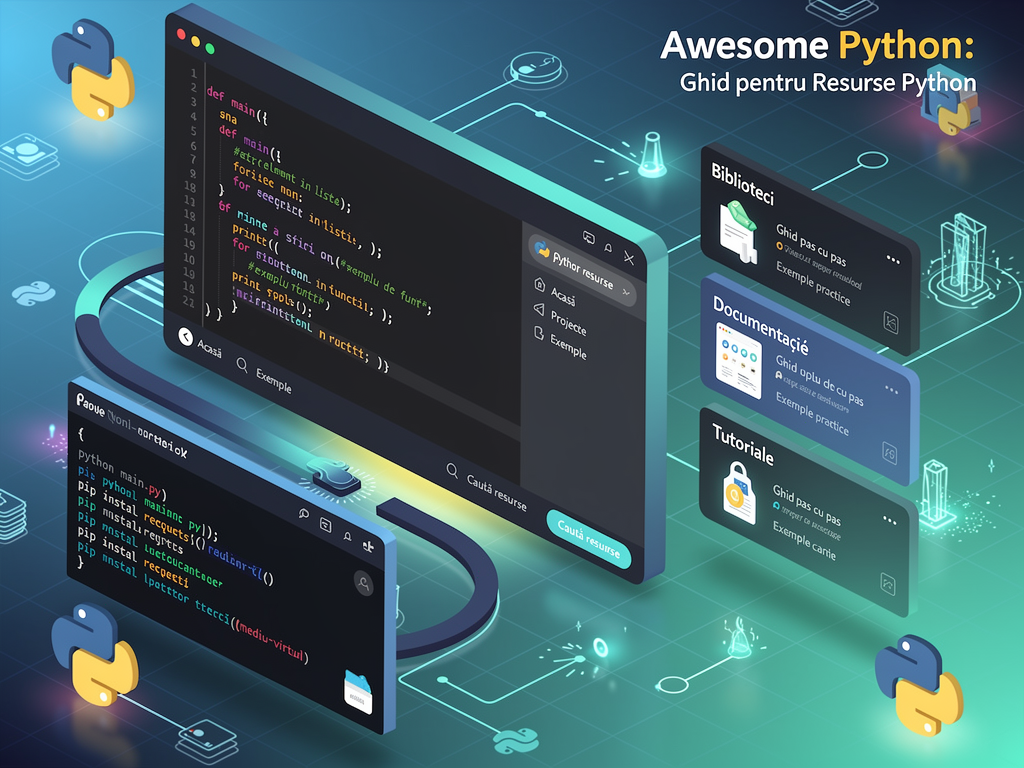The height and width of the screenshot is (768, 1024).
Task: Click magnifier icon beside Exemple in editor bar
Action: [x=242, y=364]
